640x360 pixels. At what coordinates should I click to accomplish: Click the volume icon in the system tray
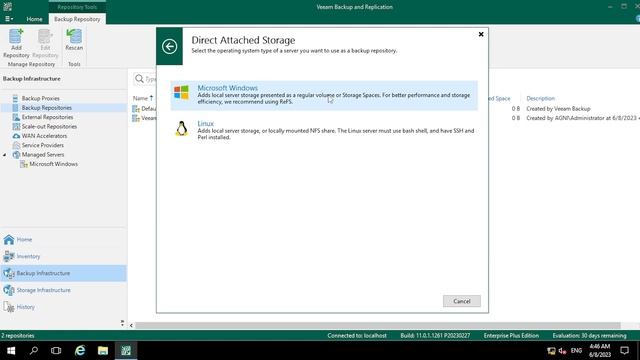tap(562, 351)
